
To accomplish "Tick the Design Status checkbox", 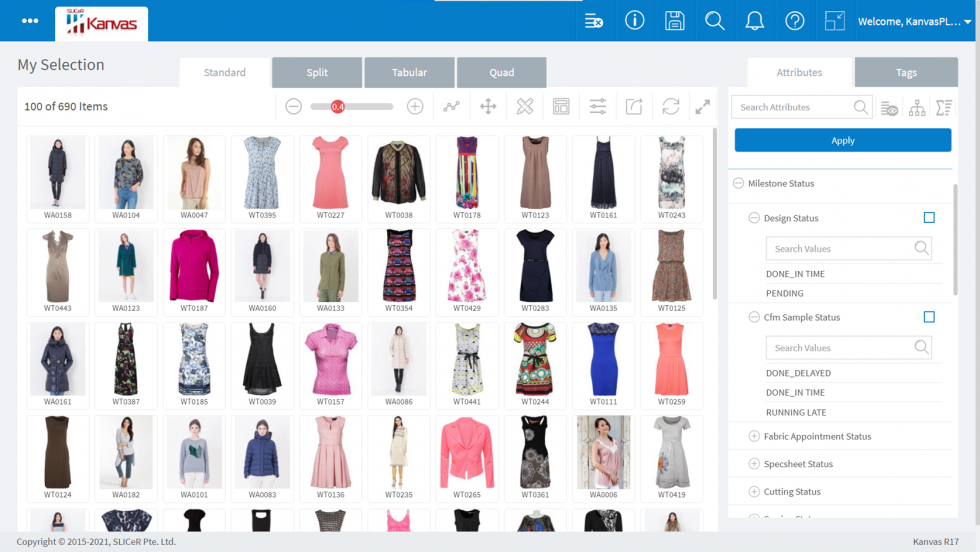I will [x=929, y=218].
